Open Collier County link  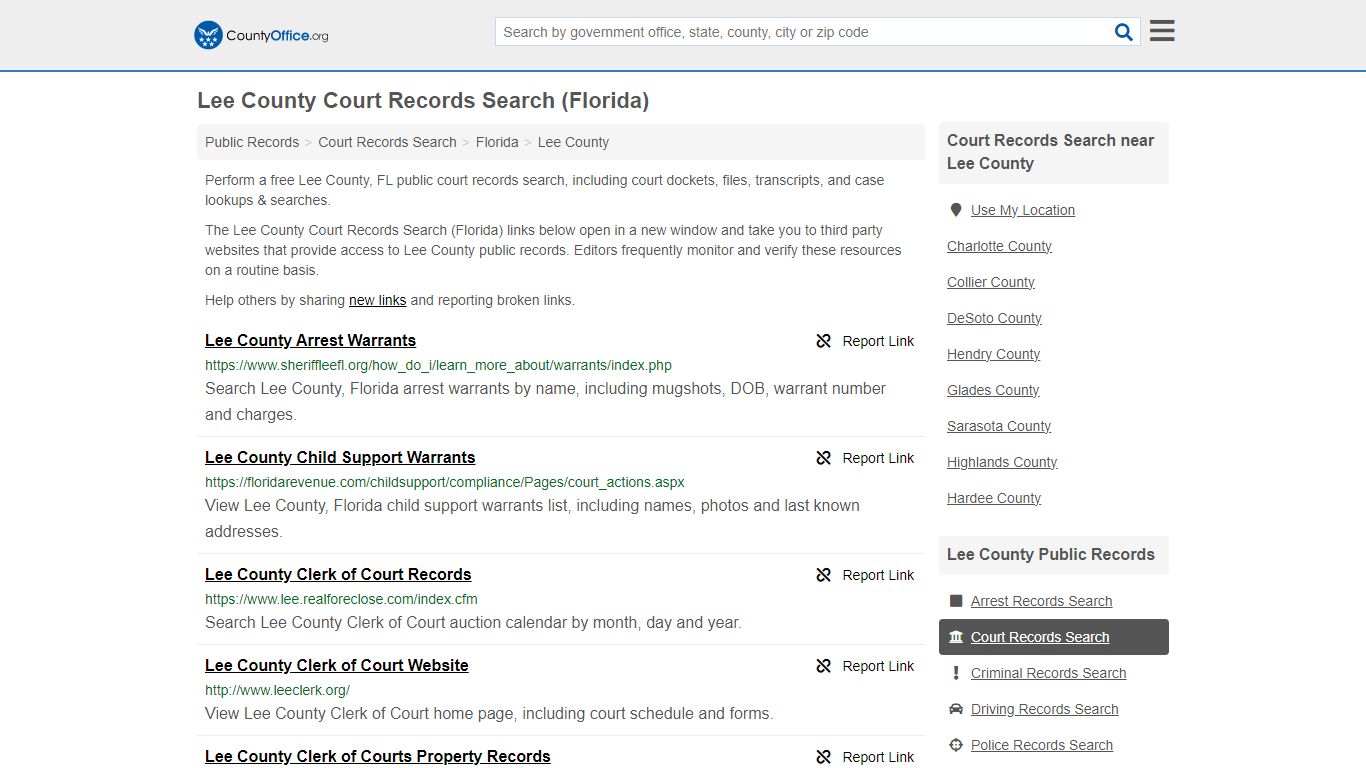click(x=991, y=282)
